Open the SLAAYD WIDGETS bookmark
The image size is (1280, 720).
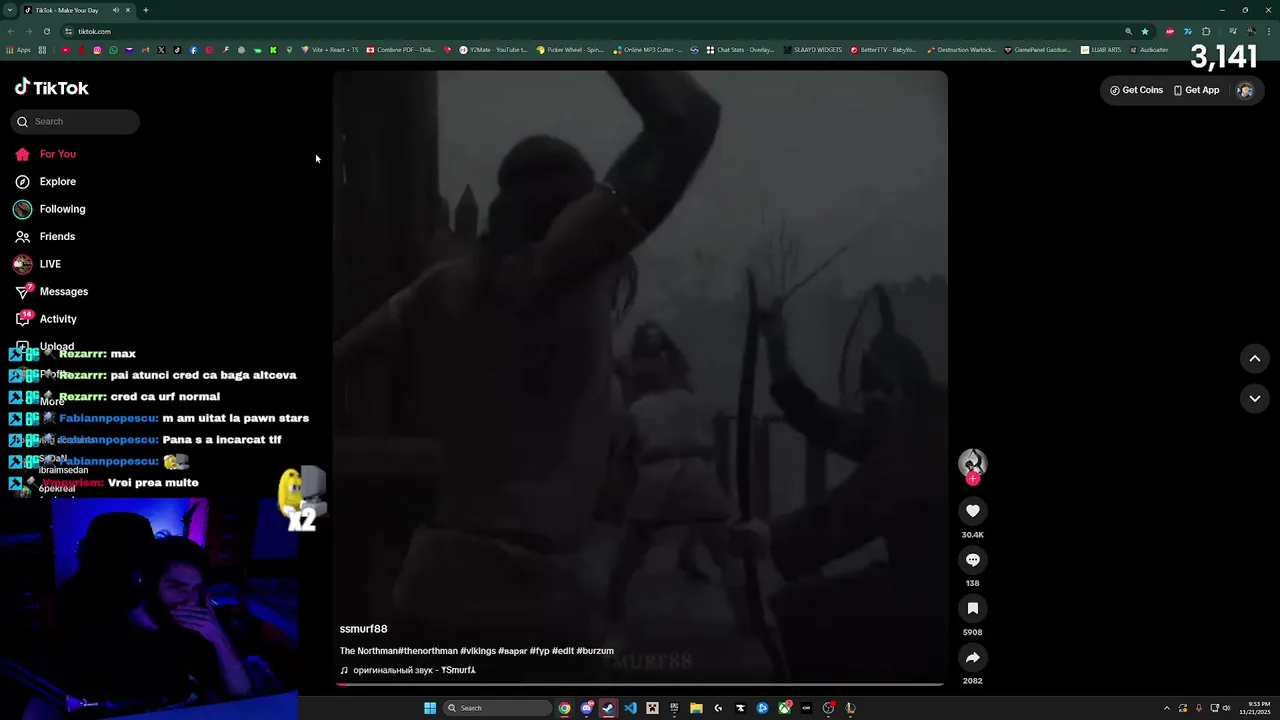coord(813,50)
